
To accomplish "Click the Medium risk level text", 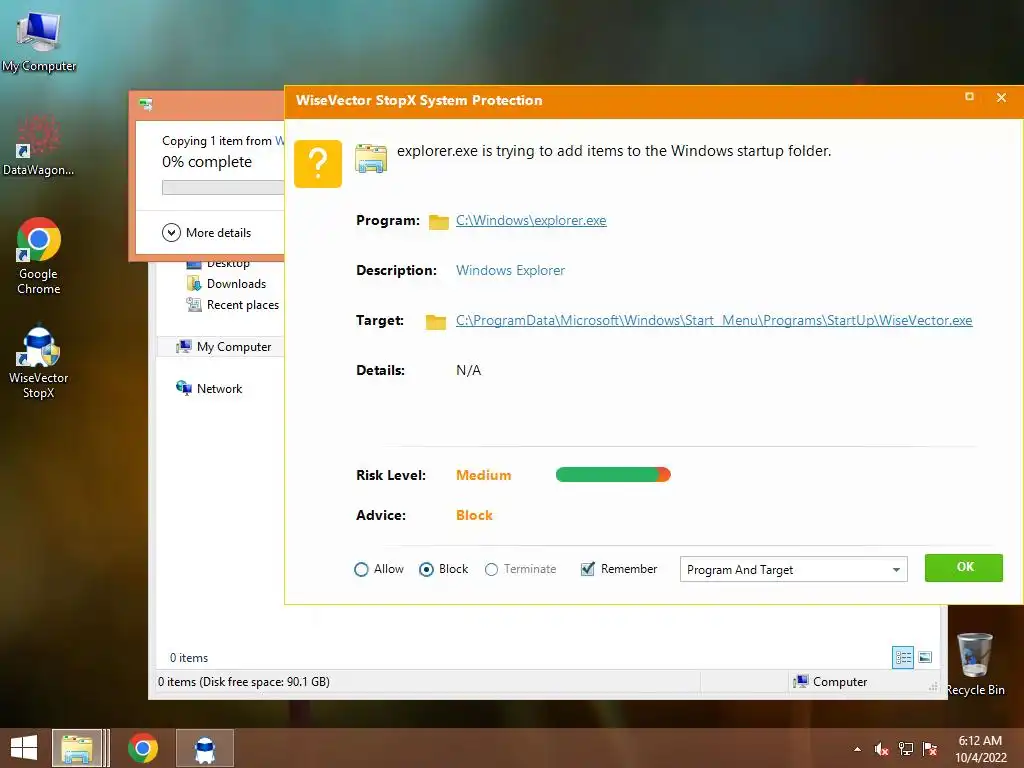I will (483, 475).
